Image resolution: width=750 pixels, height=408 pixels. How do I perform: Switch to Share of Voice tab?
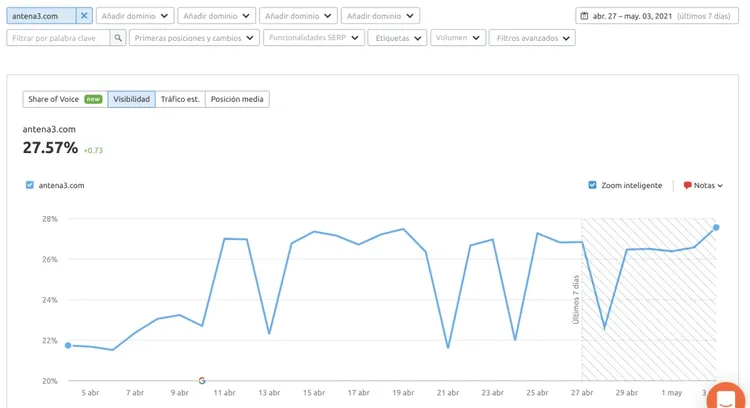tap(65, 99)
